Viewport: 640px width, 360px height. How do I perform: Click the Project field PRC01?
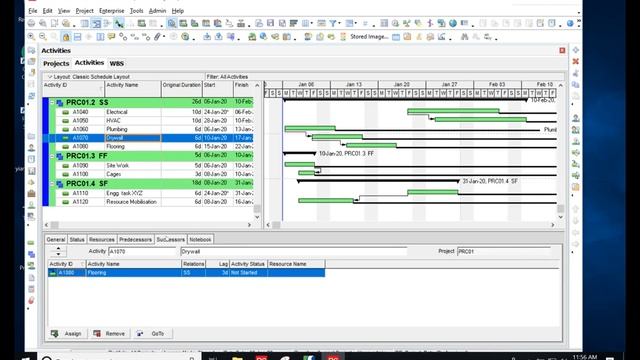pos(504,252)
